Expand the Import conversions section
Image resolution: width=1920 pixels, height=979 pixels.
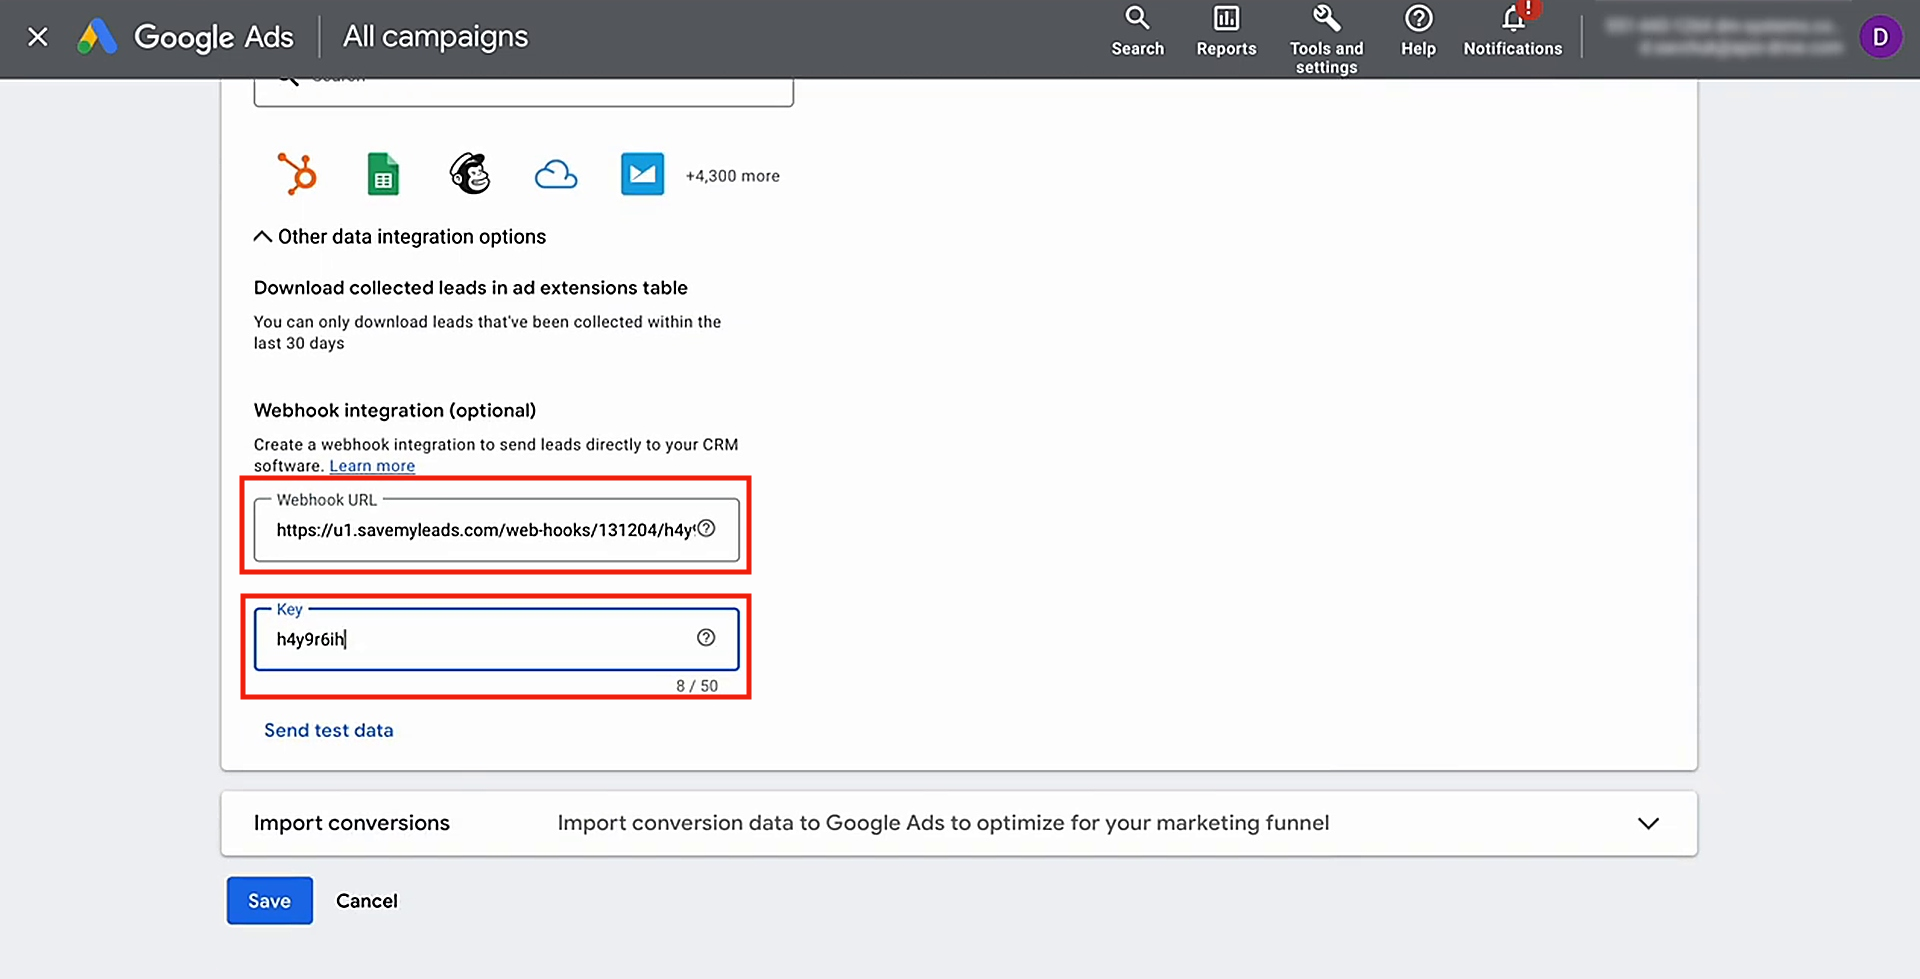tap(959, 824)
